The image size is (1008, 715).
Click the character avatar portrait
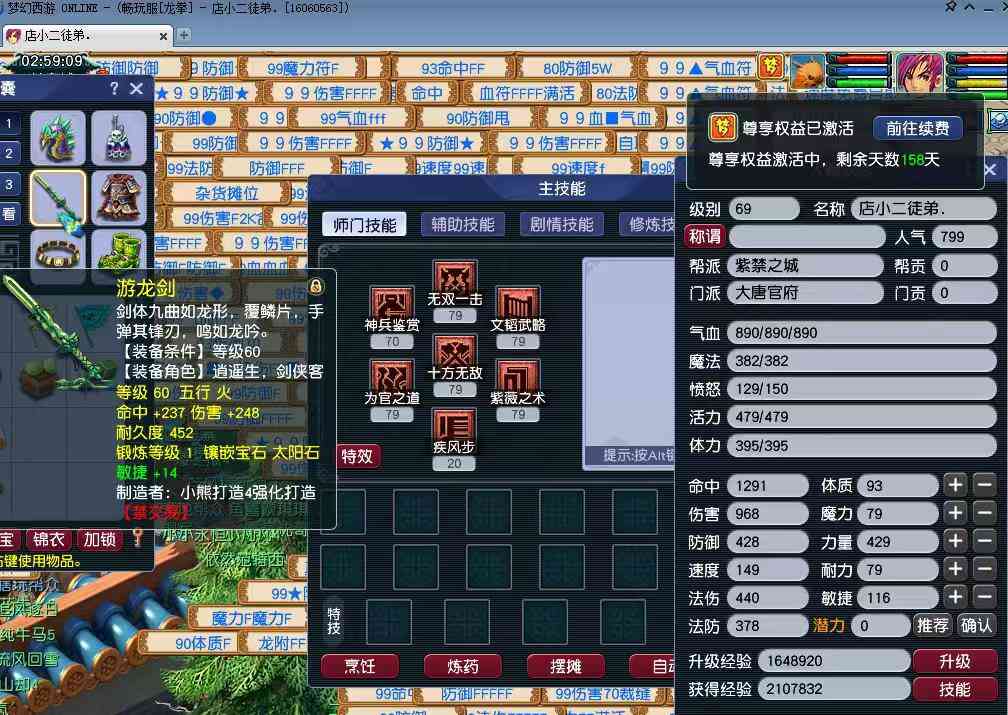point(919,71)
